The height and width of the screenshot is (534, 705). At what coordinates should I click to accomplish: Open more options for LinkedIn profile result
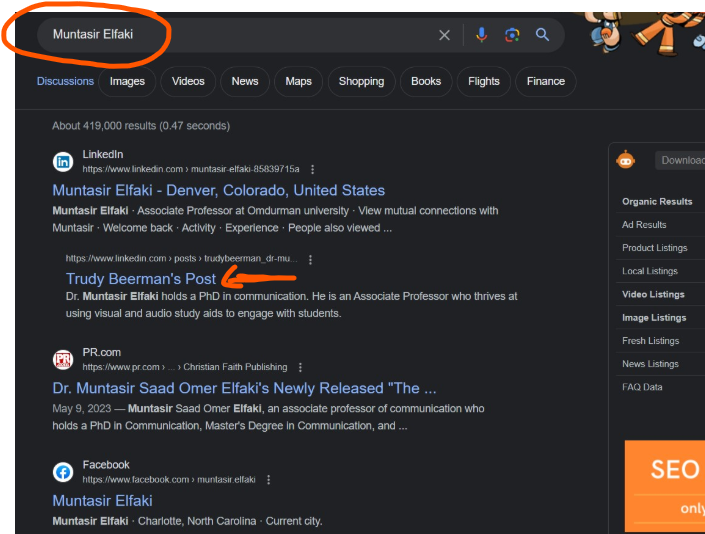(312, 169)
